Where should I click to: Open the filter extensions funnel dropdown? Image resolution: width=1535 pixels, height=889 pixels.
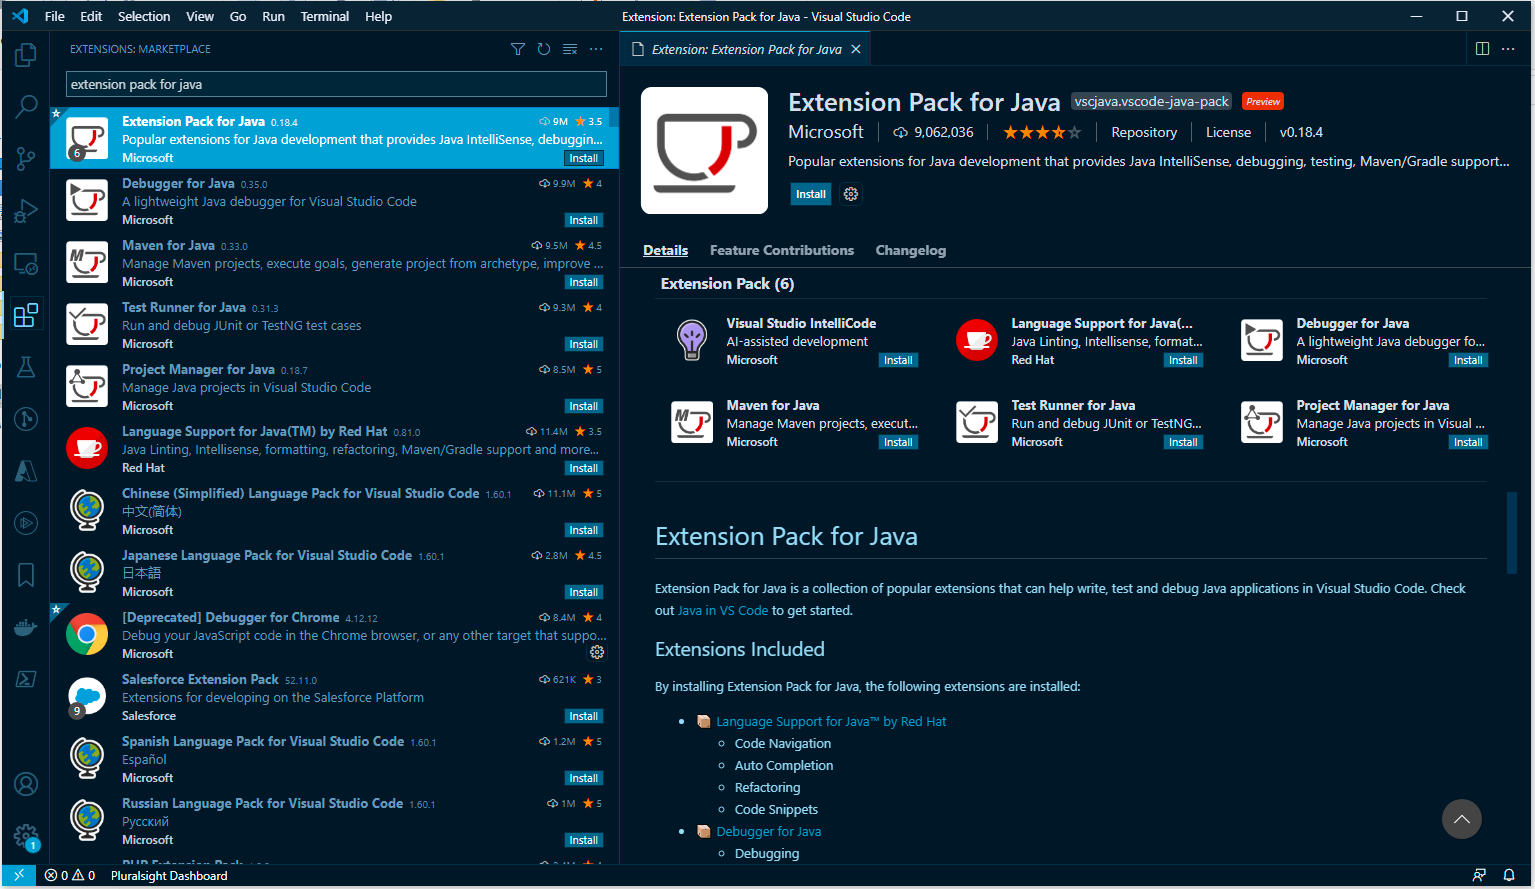tap(517, 48)
